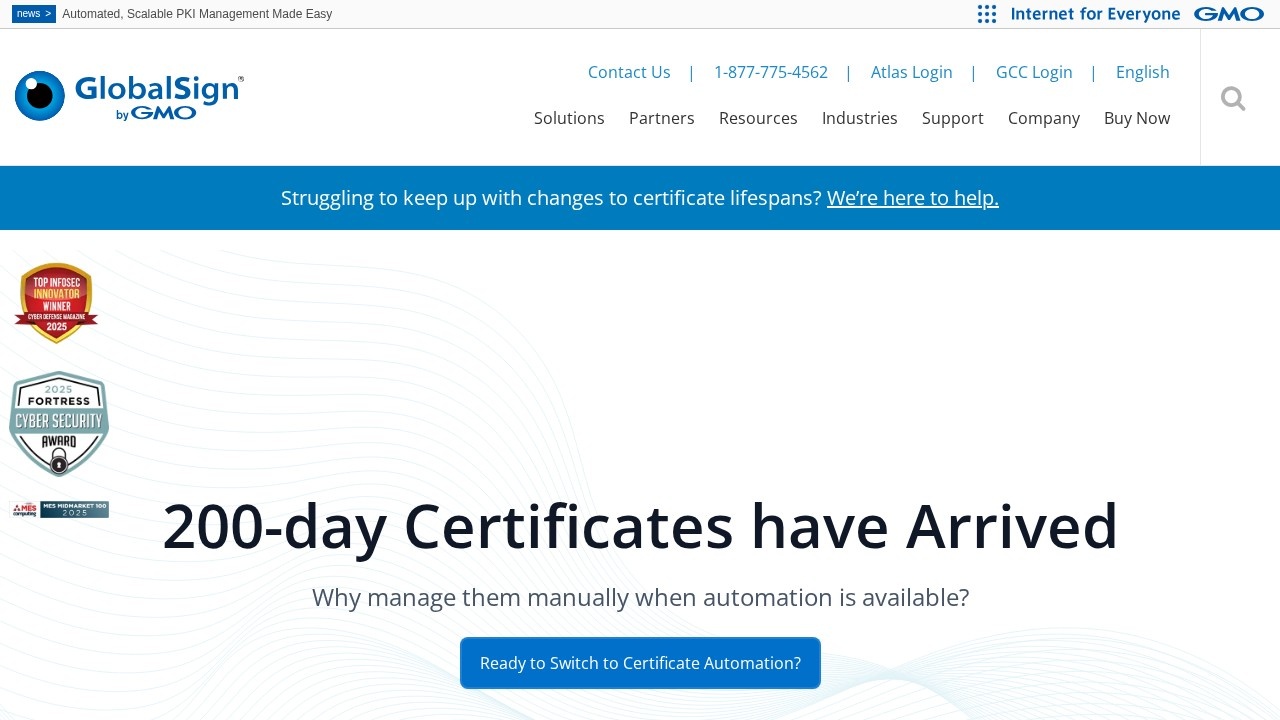Follow the "We're here to help." link
The image size is (1280, 720).
pyautogui.click(x=913, y=198)
